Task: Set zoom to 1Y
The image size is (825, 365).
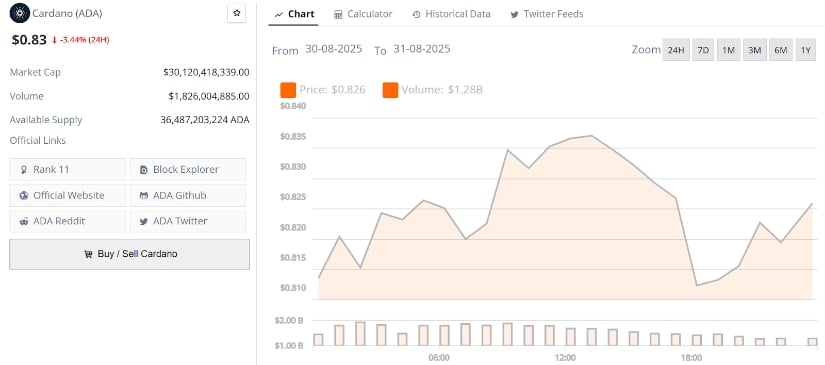Action: pos(806,50)
